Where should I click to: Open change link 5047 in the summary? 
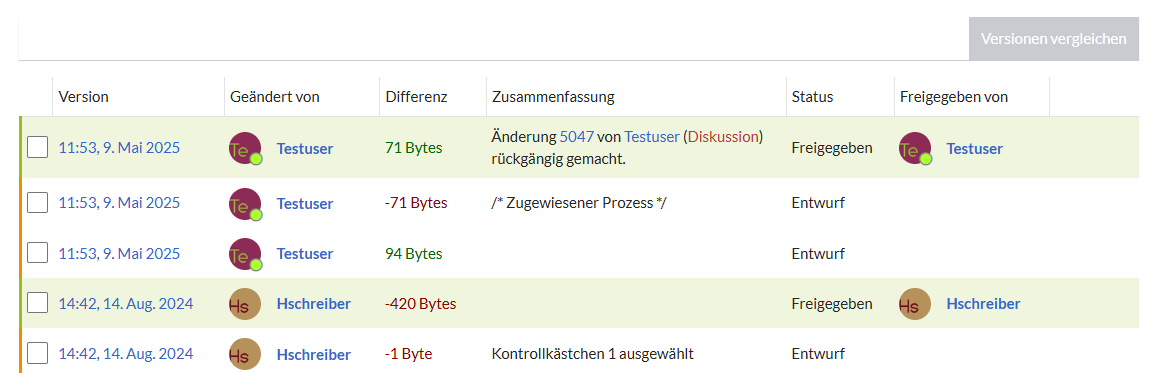pos(577,136)
